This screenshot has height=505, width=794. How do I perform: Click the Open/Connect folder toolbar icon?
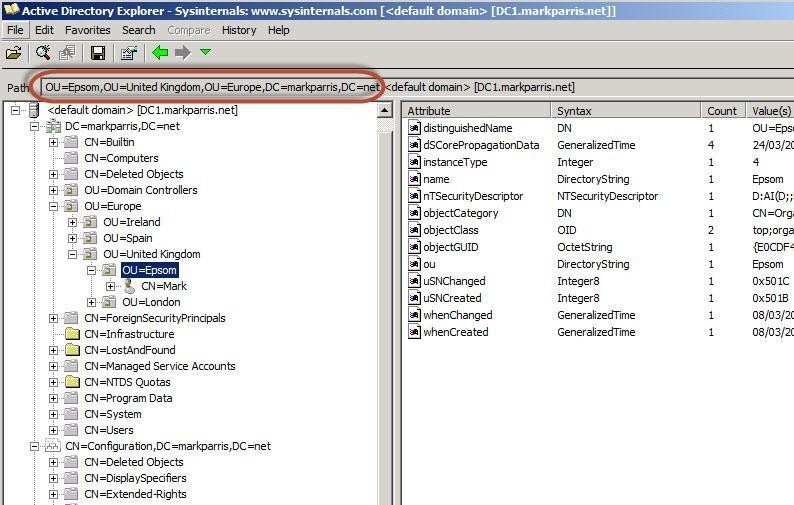[x=14, y=53]
